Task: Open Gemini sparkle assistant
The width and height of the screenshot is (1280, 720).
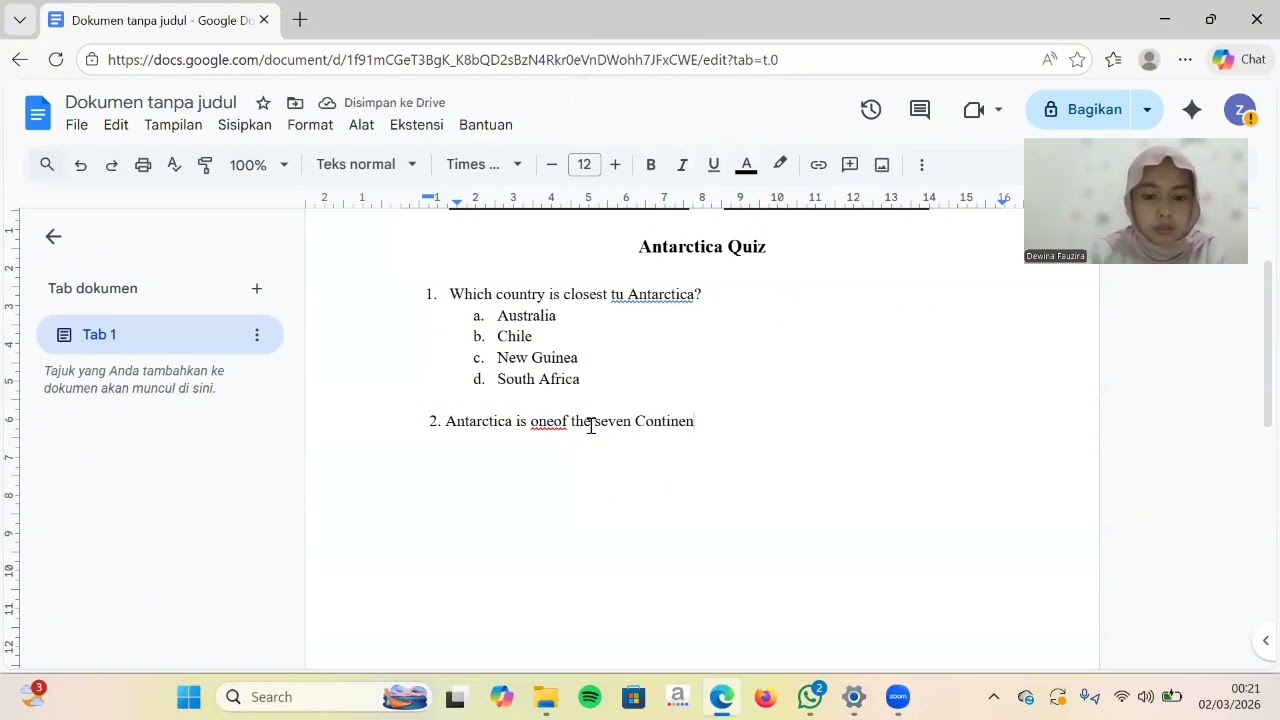Action: [x=1192, y=110]
